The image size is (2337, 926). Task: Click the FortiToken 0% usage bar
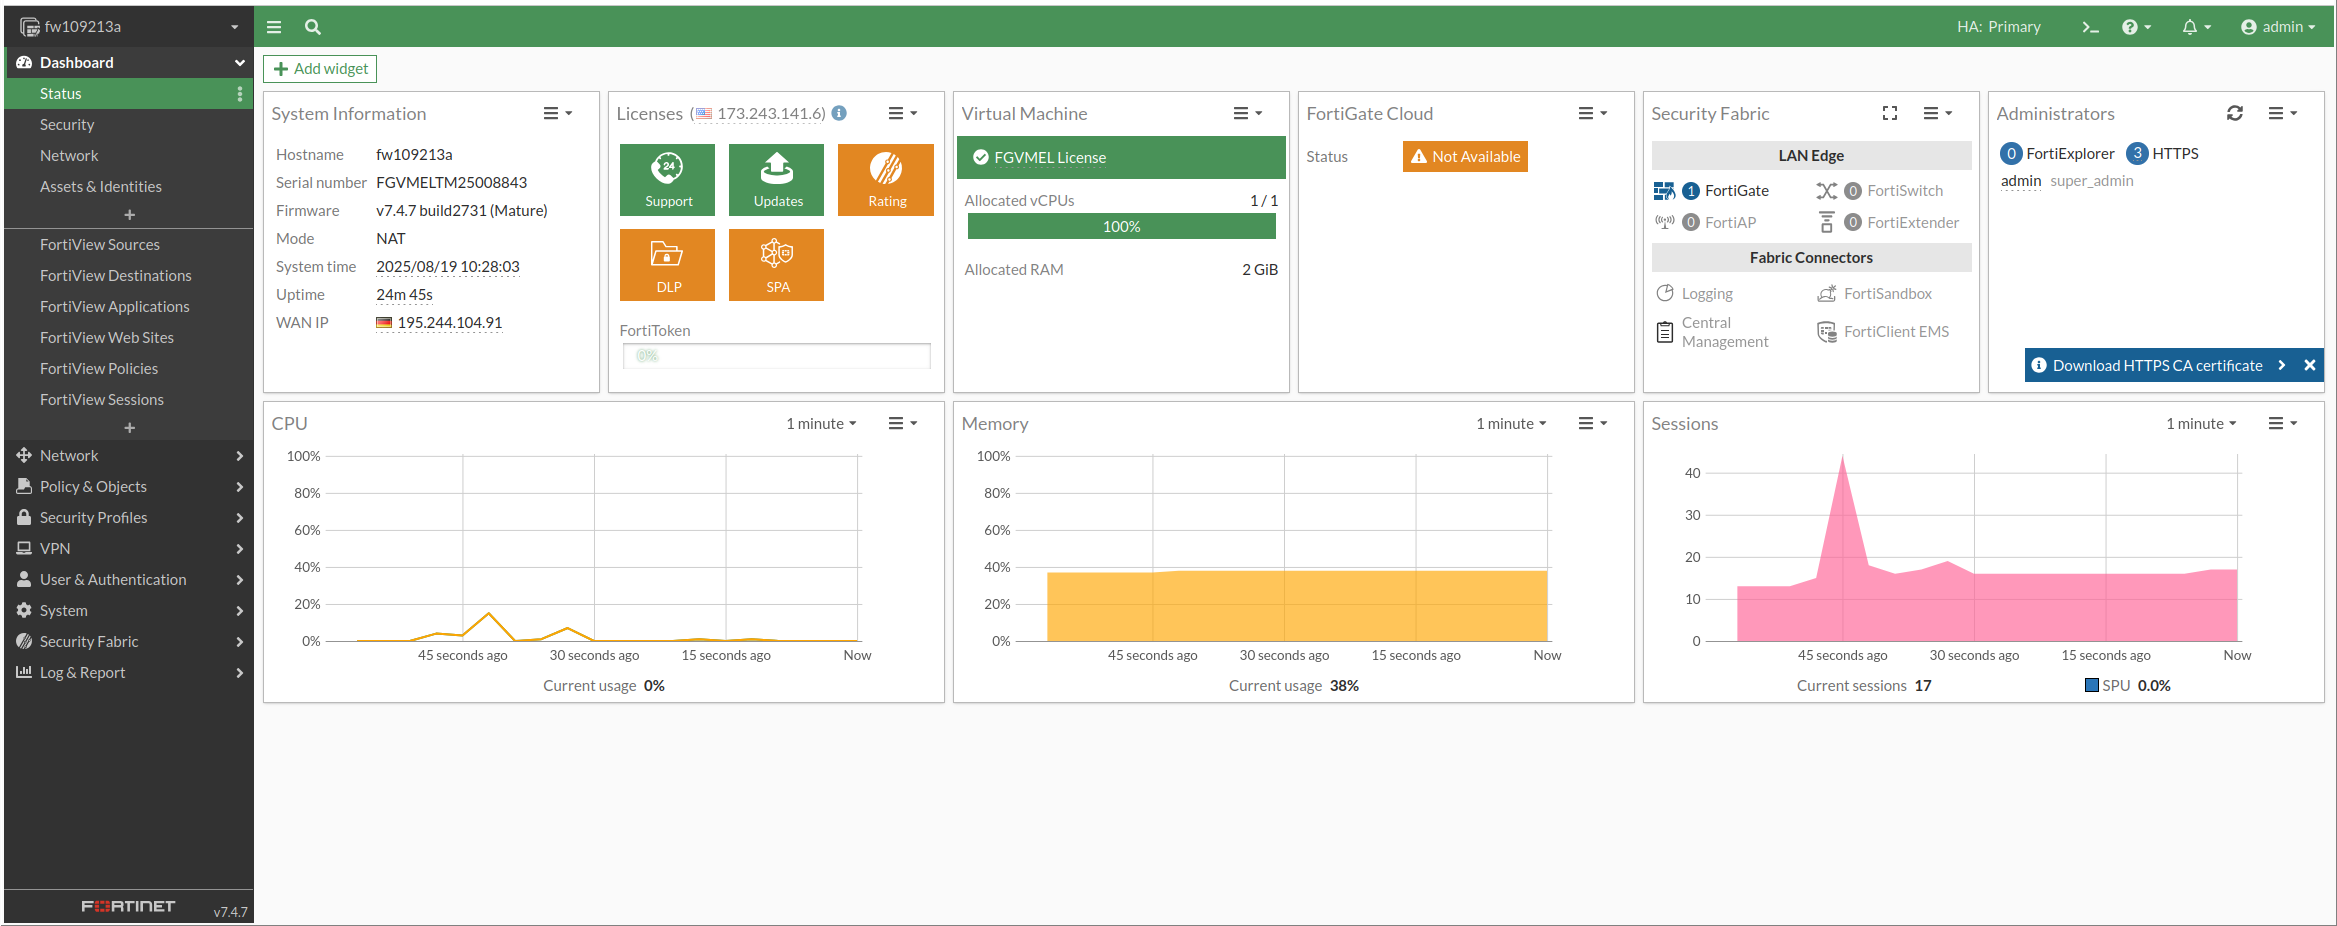(776, 355)
